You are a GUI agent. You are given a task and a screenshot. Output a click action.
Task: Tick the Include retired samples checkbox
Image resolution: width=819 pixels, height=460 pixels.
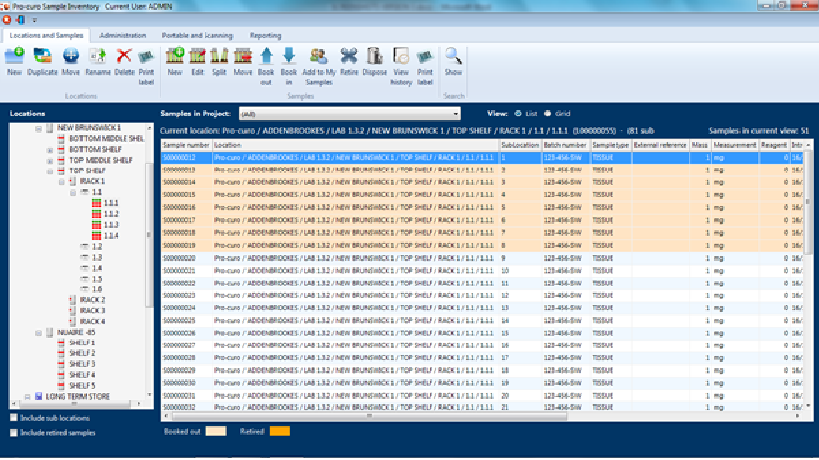pyautogui.click(x=13, y=433)
